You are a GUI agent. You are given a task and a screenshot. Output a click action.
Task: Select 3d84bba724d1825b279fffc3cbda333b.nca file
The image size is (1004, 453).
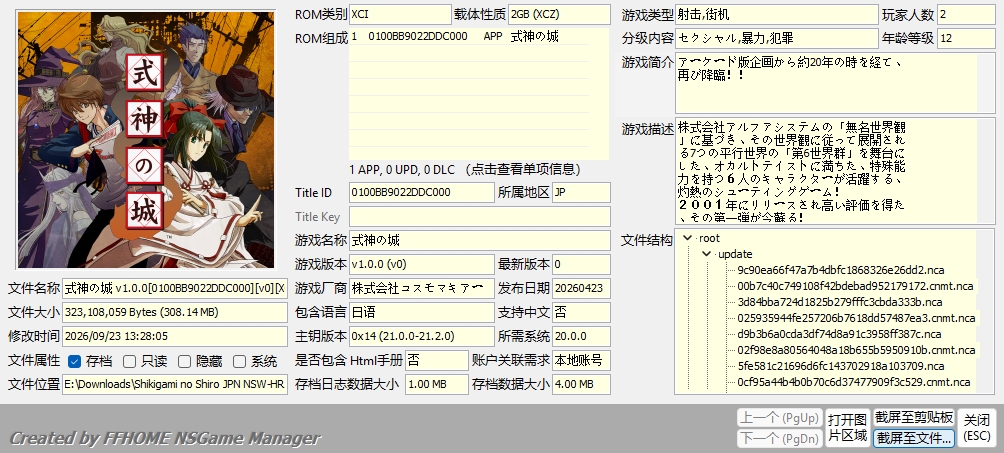(x=839, y=302)
